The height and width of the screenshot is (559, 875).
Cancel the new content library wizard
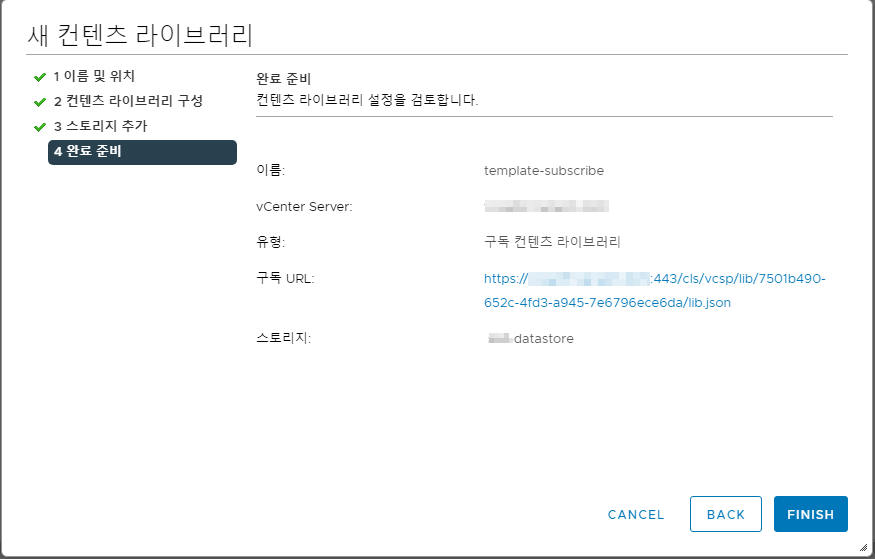click(636, 514)
